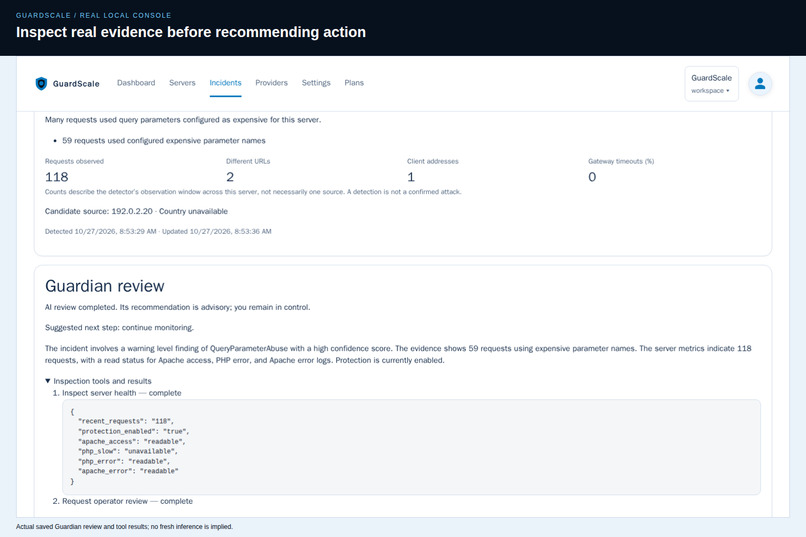Screen dimensions: 806x537
Task: Click the "apache_error": "readable" JSON line
Action: click(x=128, y=471)
